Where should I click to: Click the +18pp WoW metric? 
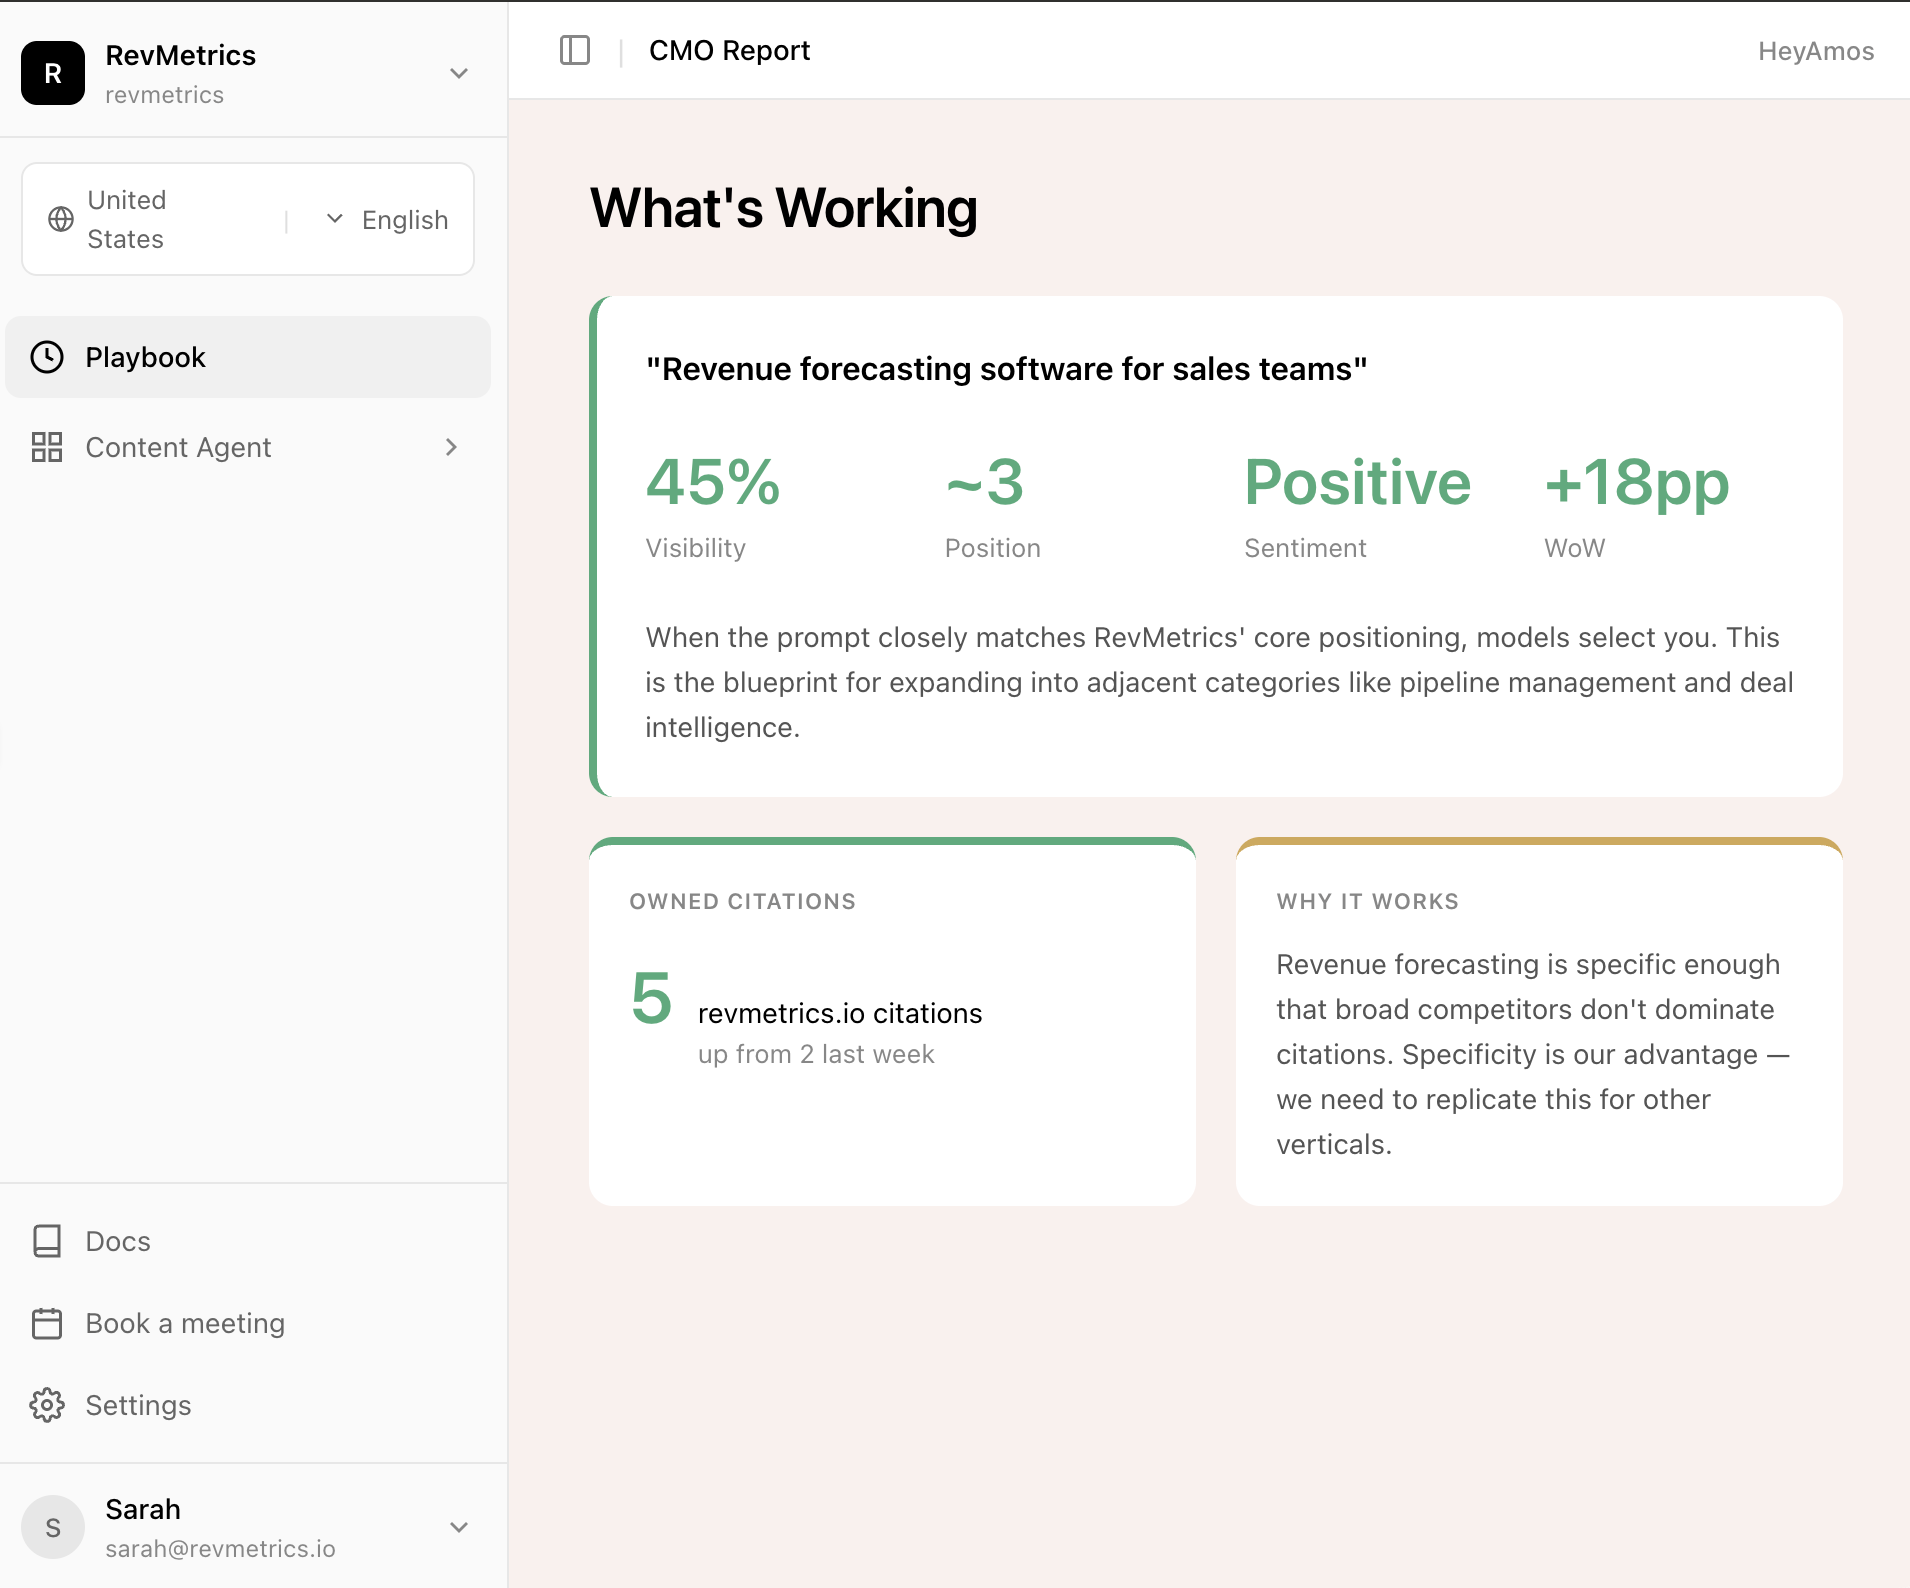click(x=1636, y=506)
